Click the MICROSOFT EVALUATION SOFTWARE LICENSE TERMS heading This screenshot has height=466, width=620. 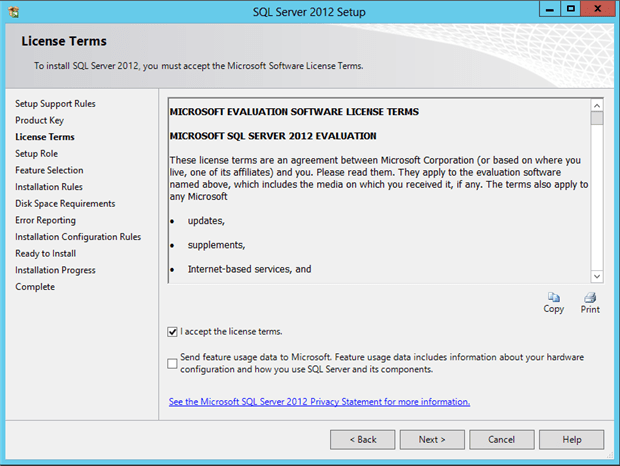294,112
